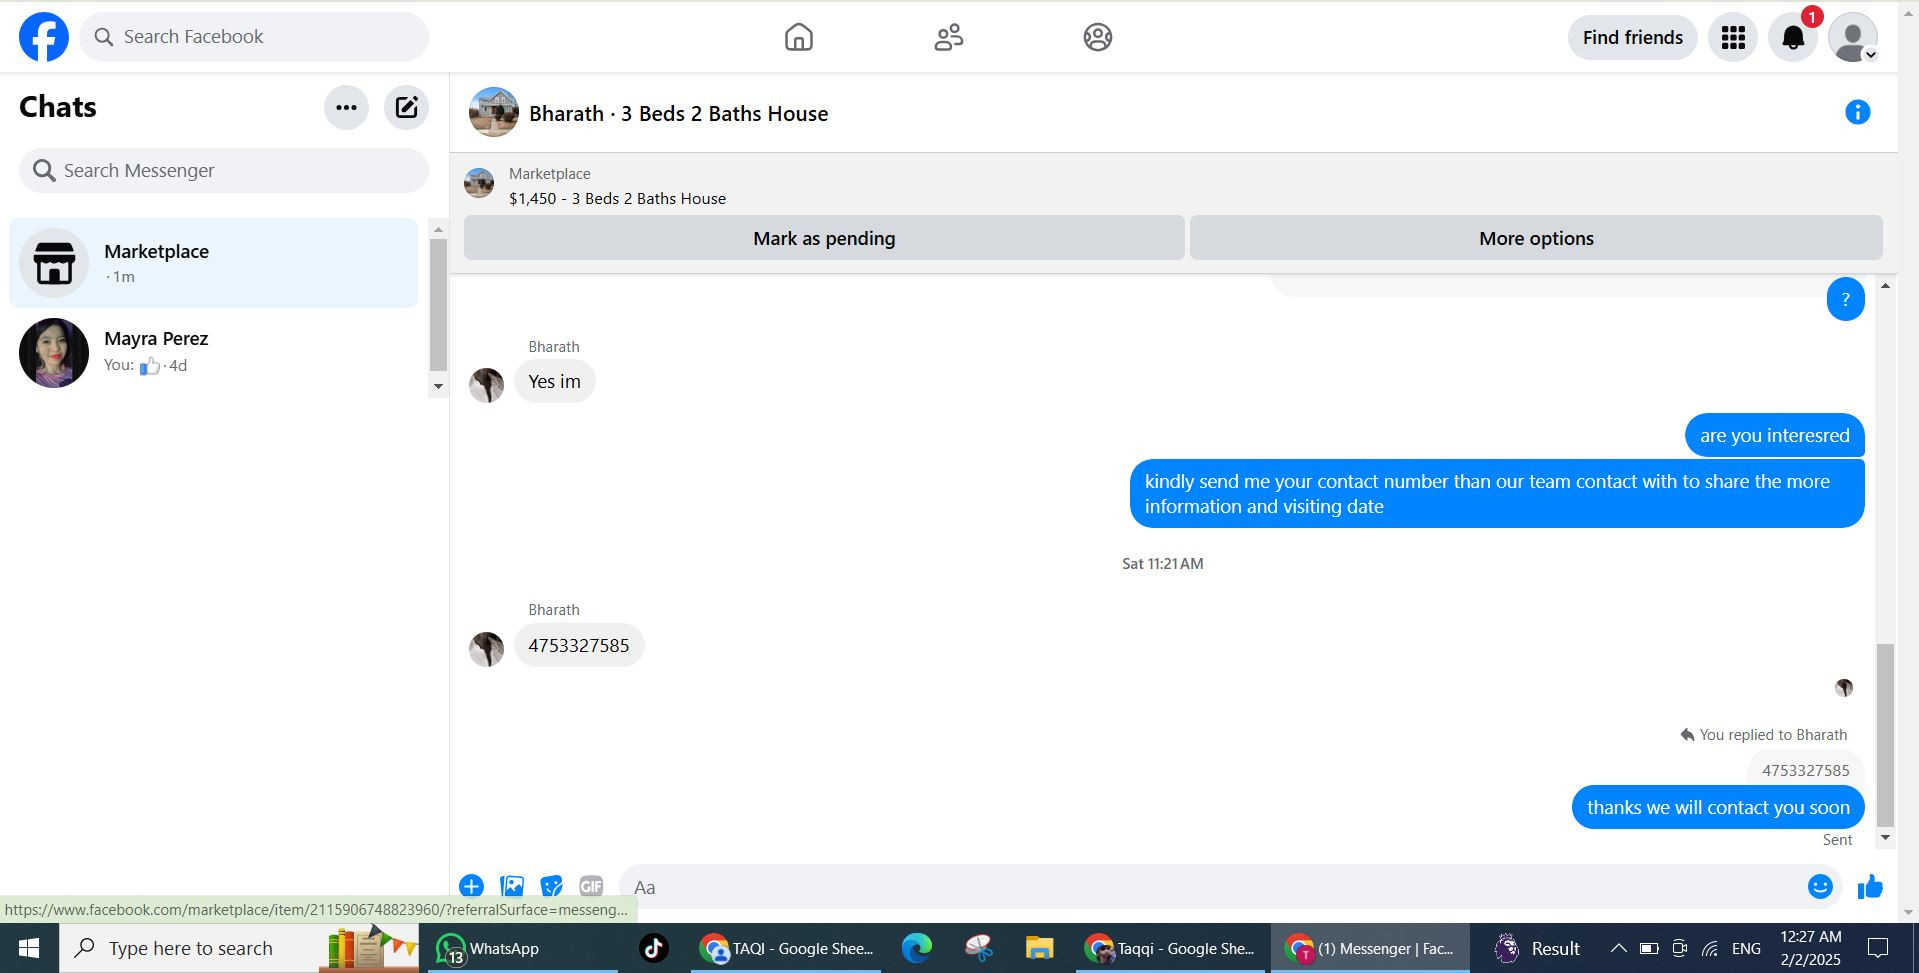Open the clock and date flyout
Image resolution: width=1919 pixels, height=973 pixels.
coord(1810,948)
